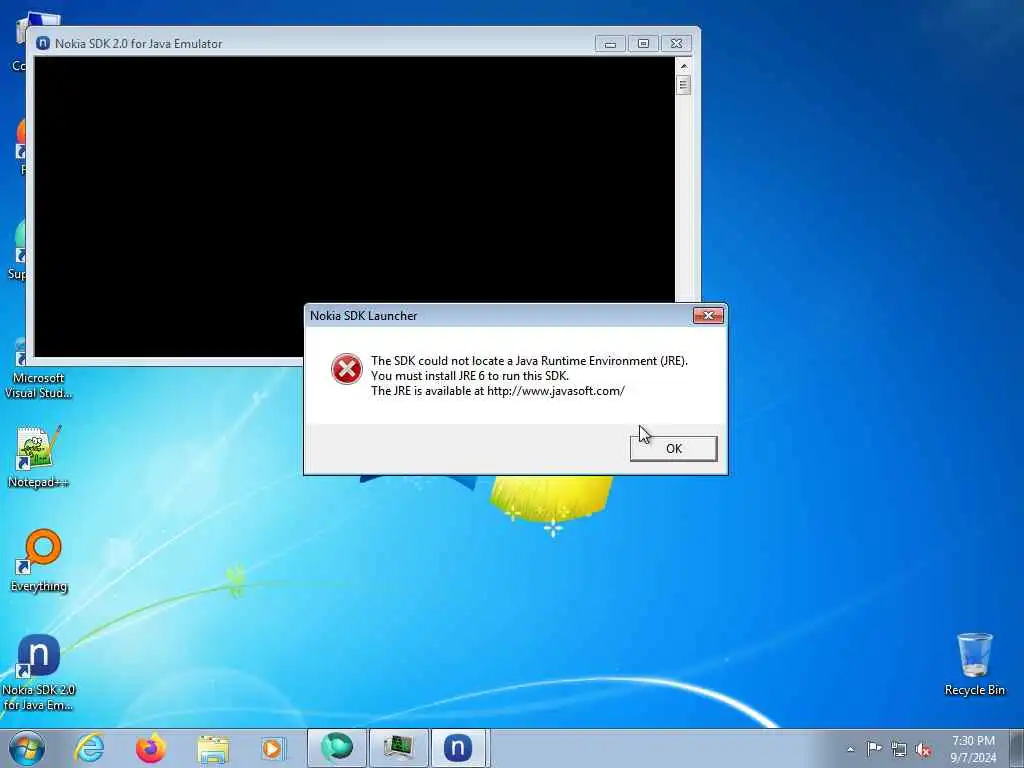This screenshot has height=768, width=1024.
Task: Switch to the green globe taskbar app
Action: coord(336,748)
